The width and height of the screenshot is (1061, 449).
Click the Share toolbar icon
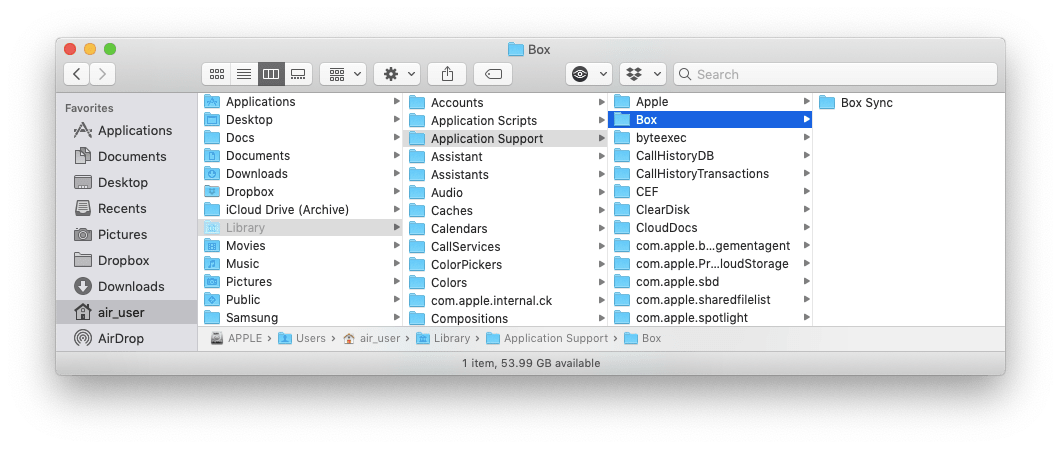(x=447, y=74)
